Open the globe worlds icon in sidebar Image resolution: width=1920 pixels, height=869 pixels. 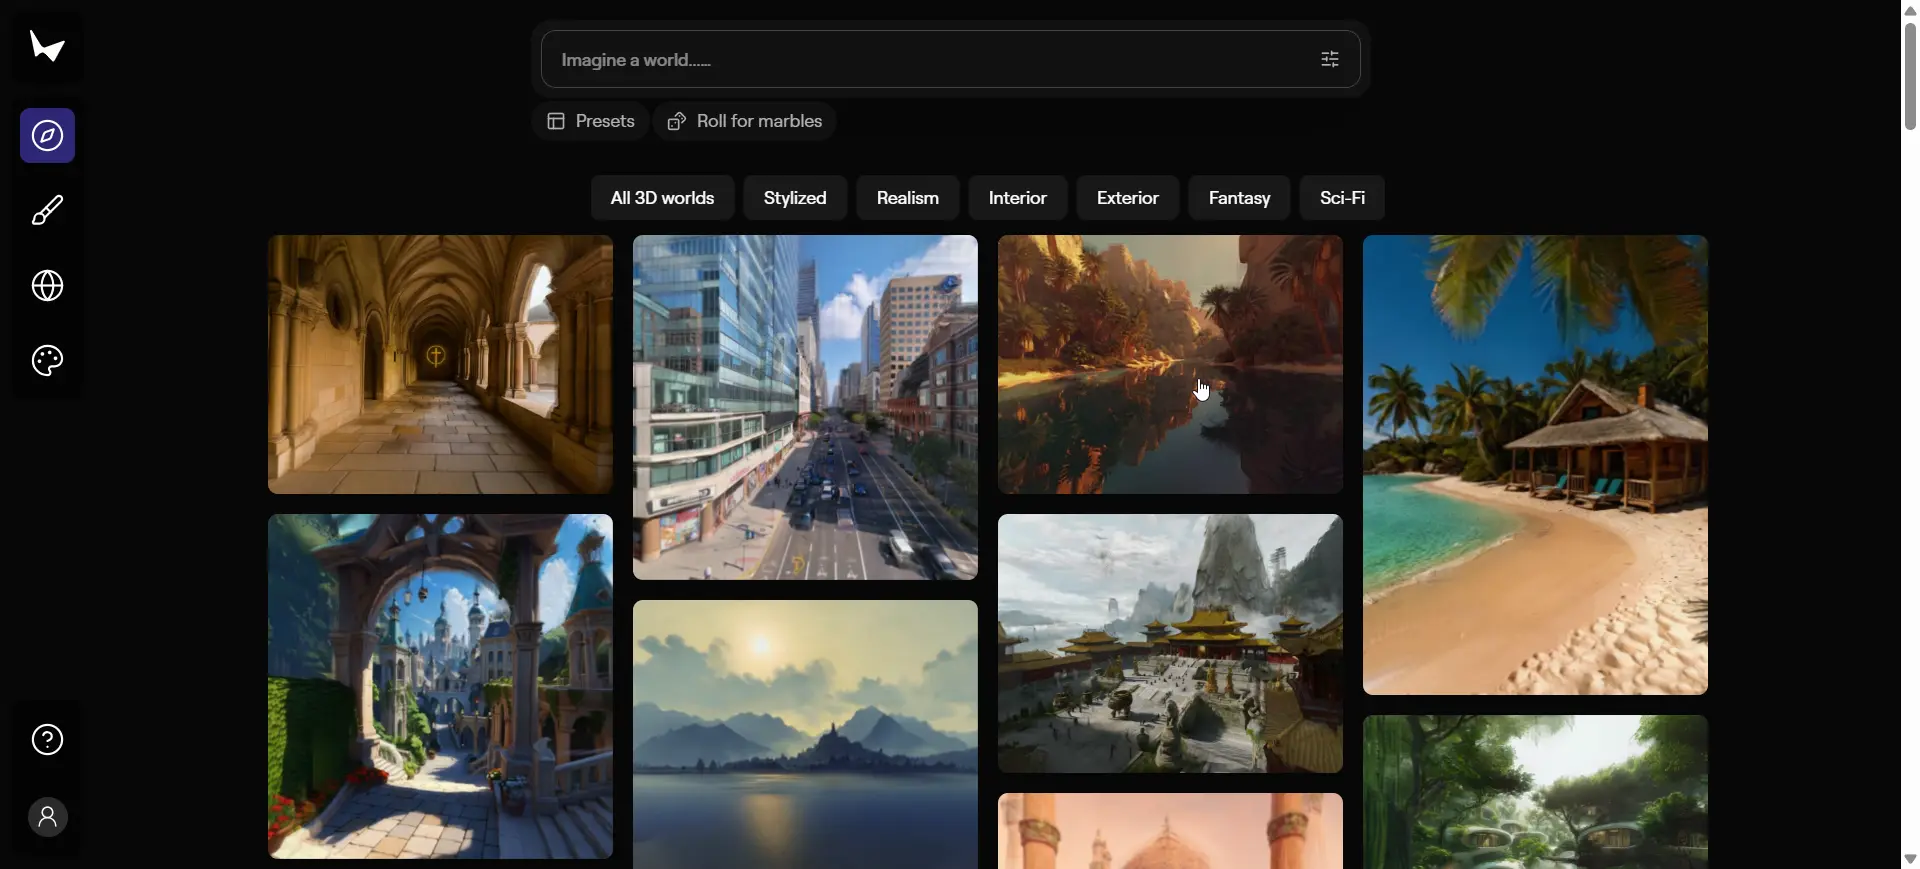(x=47, y=286)
